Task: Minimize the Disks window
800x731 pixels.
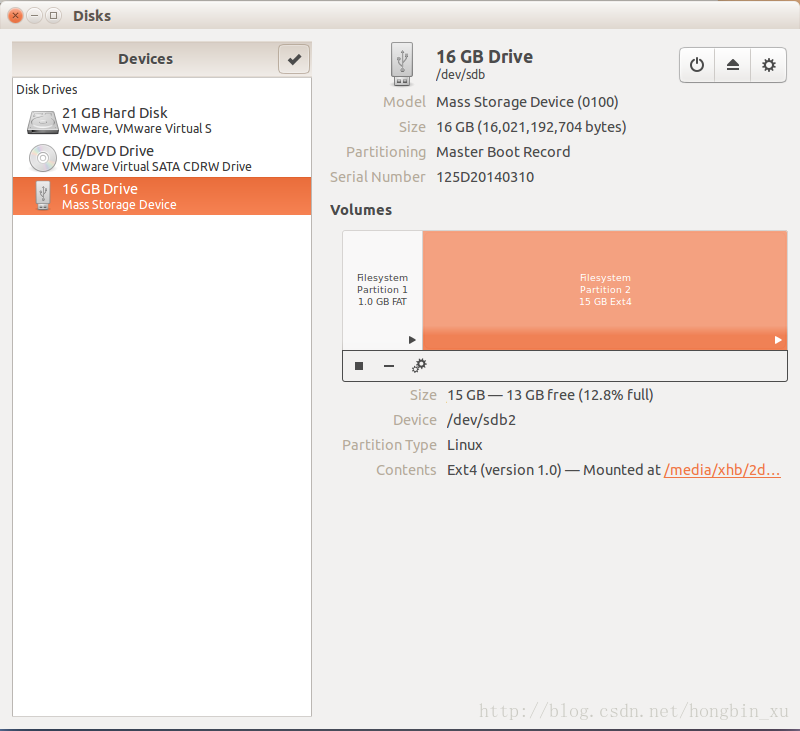Action: (34, 16)
